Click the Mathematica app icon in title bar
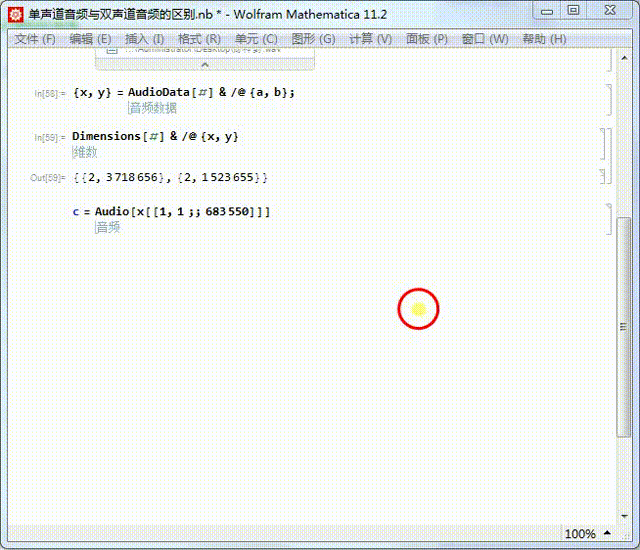640x550 pixels. [16, 15]
